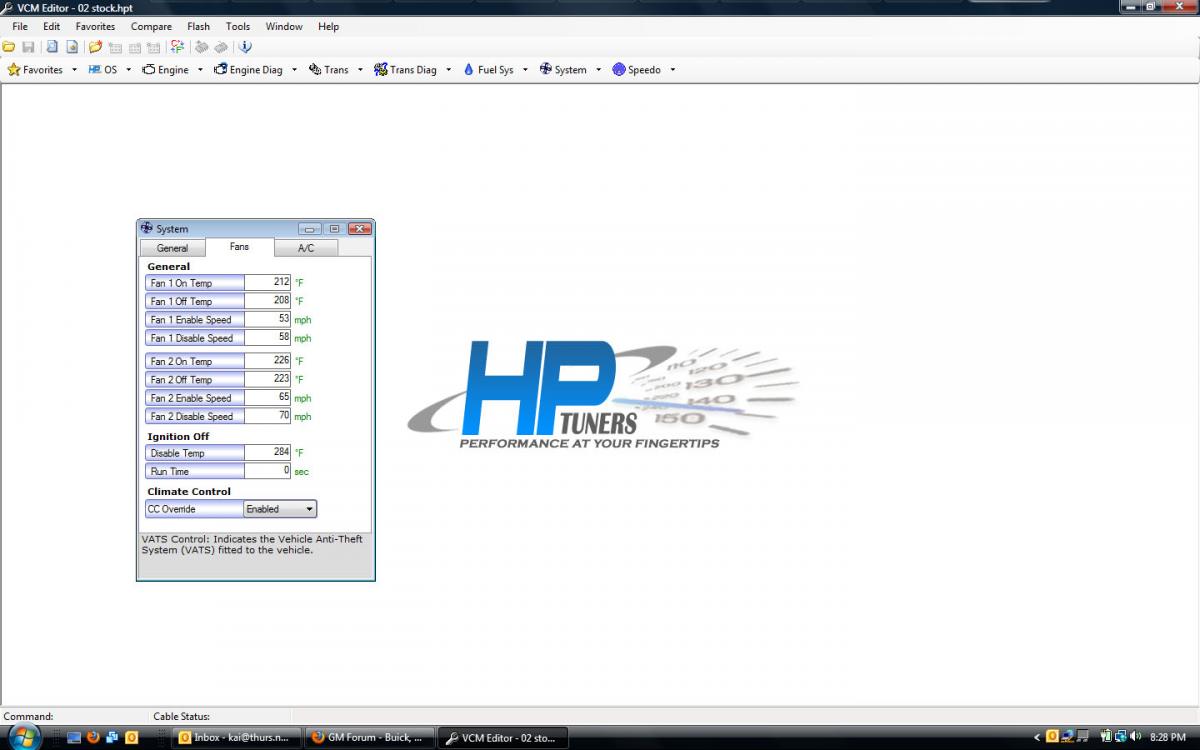Open the Compare menu
This screenshot has width=1200, height=750.
[x=151, y=27]
